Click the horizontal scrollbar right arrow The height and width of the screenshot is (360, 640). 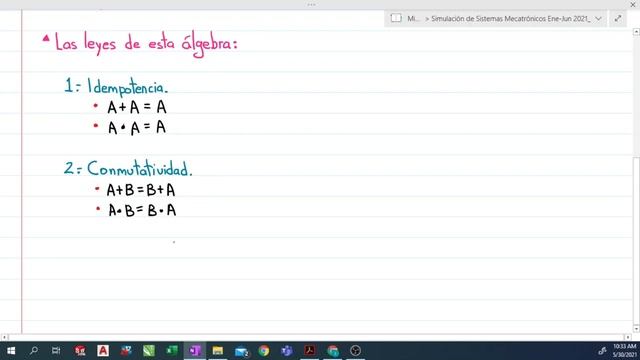(x=628, y=337)
